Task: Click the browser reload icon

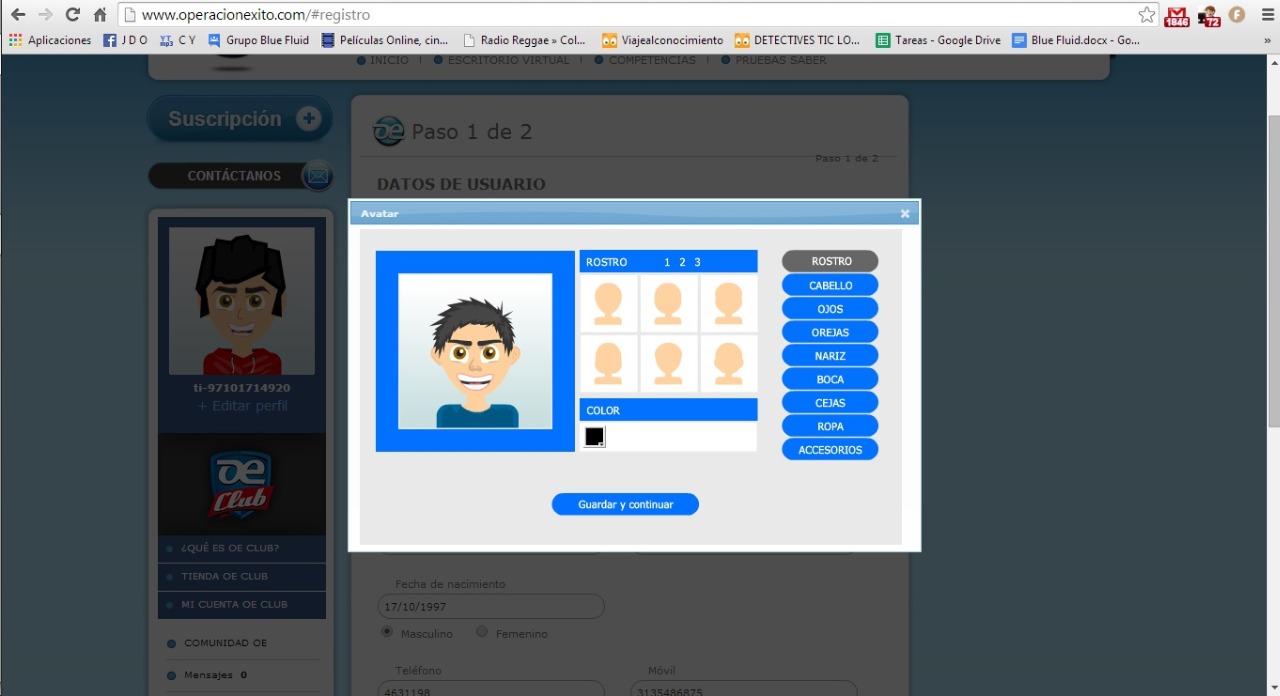Action: [x=72, y=15]
